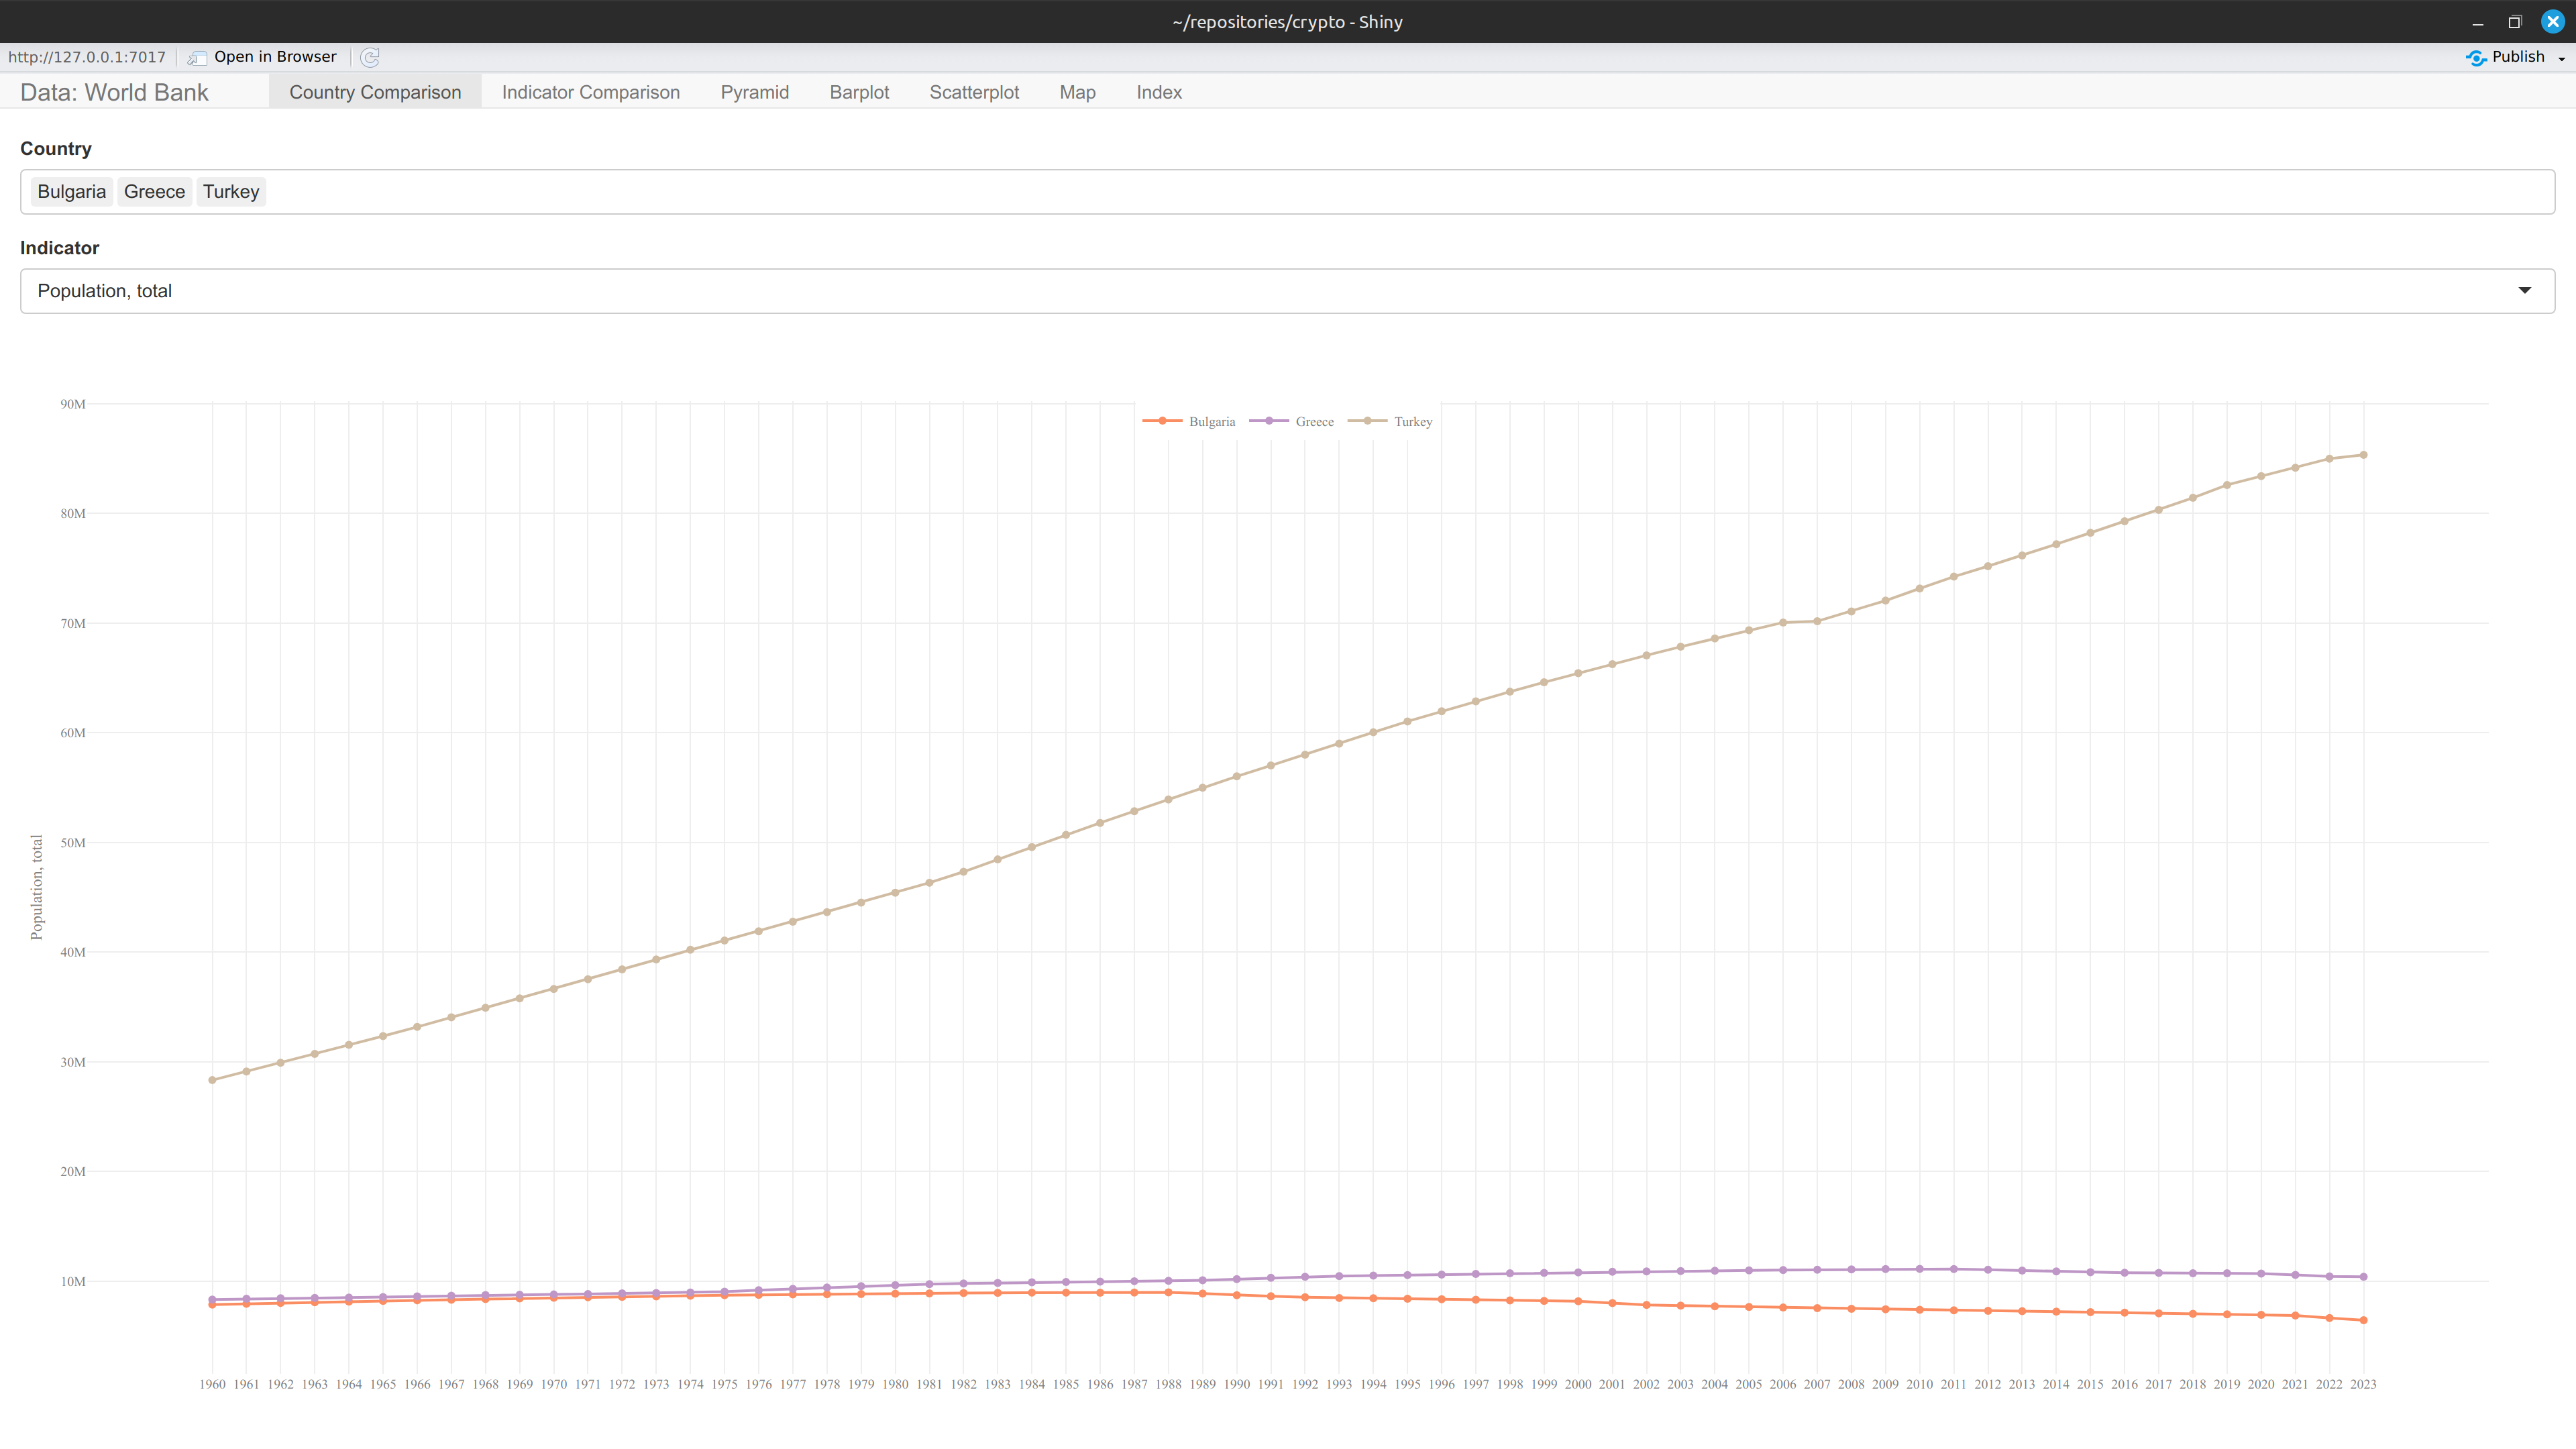
Task: Click the http://127.0.0.1:7017 address text
Action: pos(87,57)
